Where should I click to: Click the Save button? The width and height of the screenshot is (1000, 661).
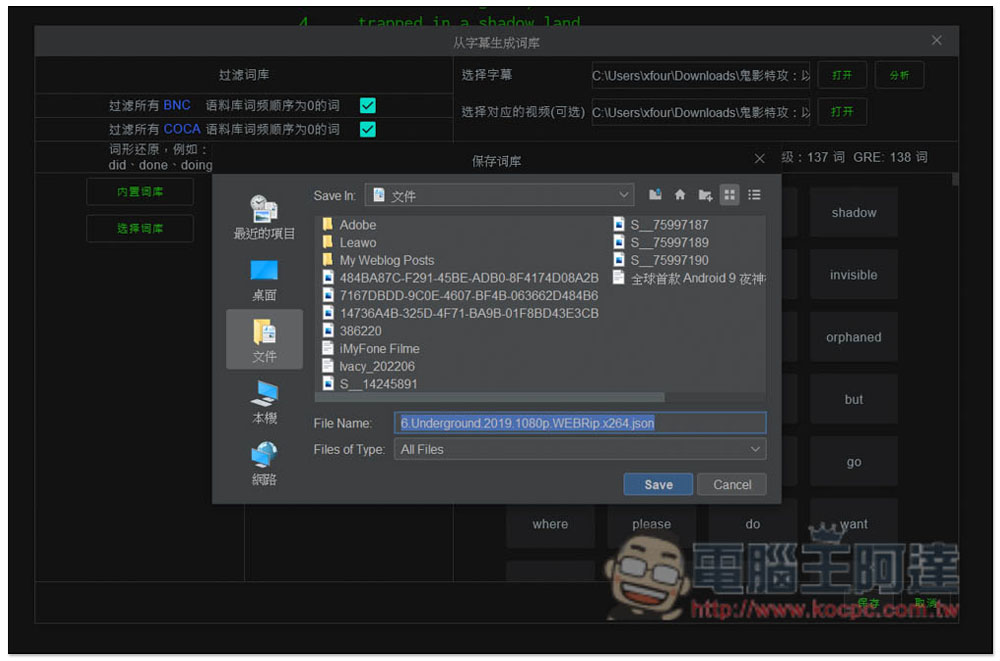click(658, 484)
